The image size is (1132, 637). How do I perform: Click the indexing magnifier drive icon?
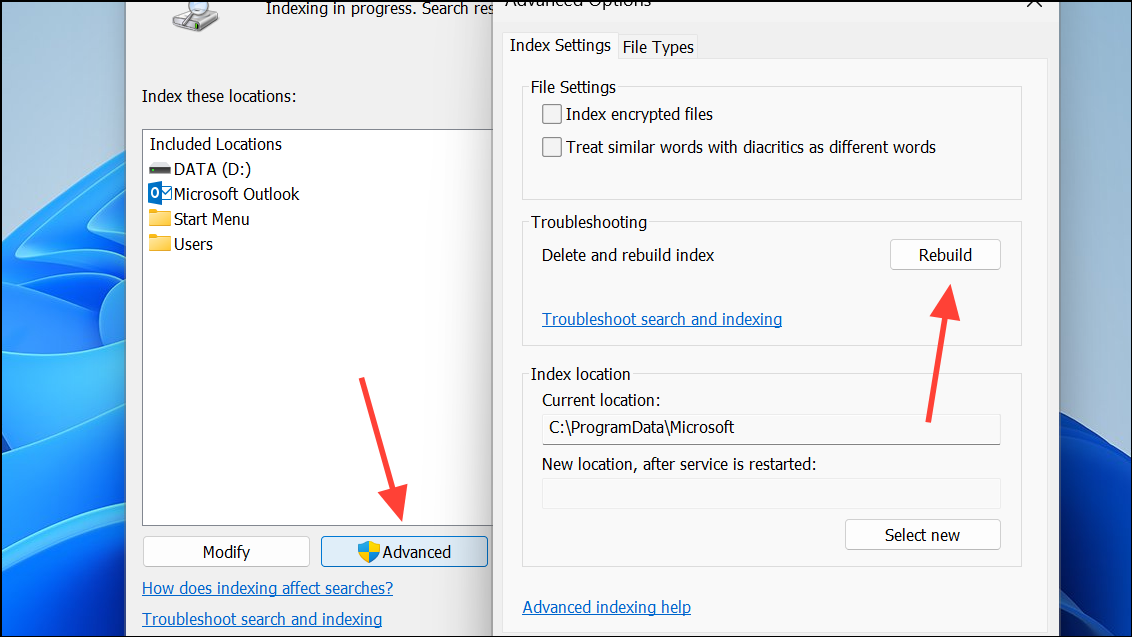point(195,16)
